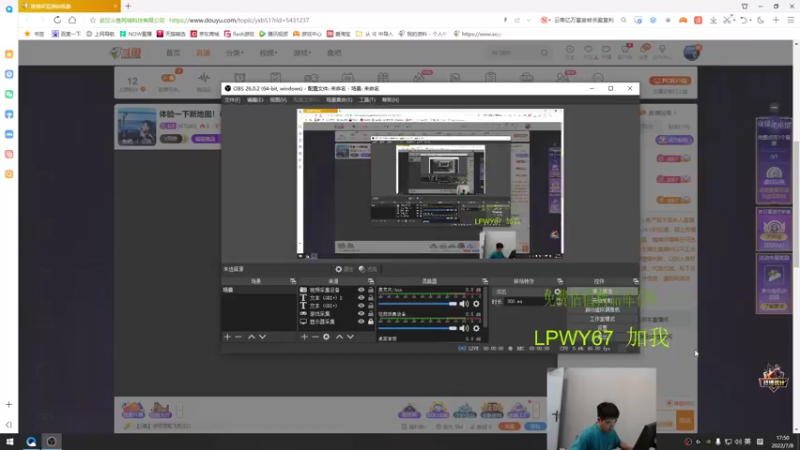Pop out the 控件 dock with its float icon
The height and width of the screenshot is (450, 800).
635,281
